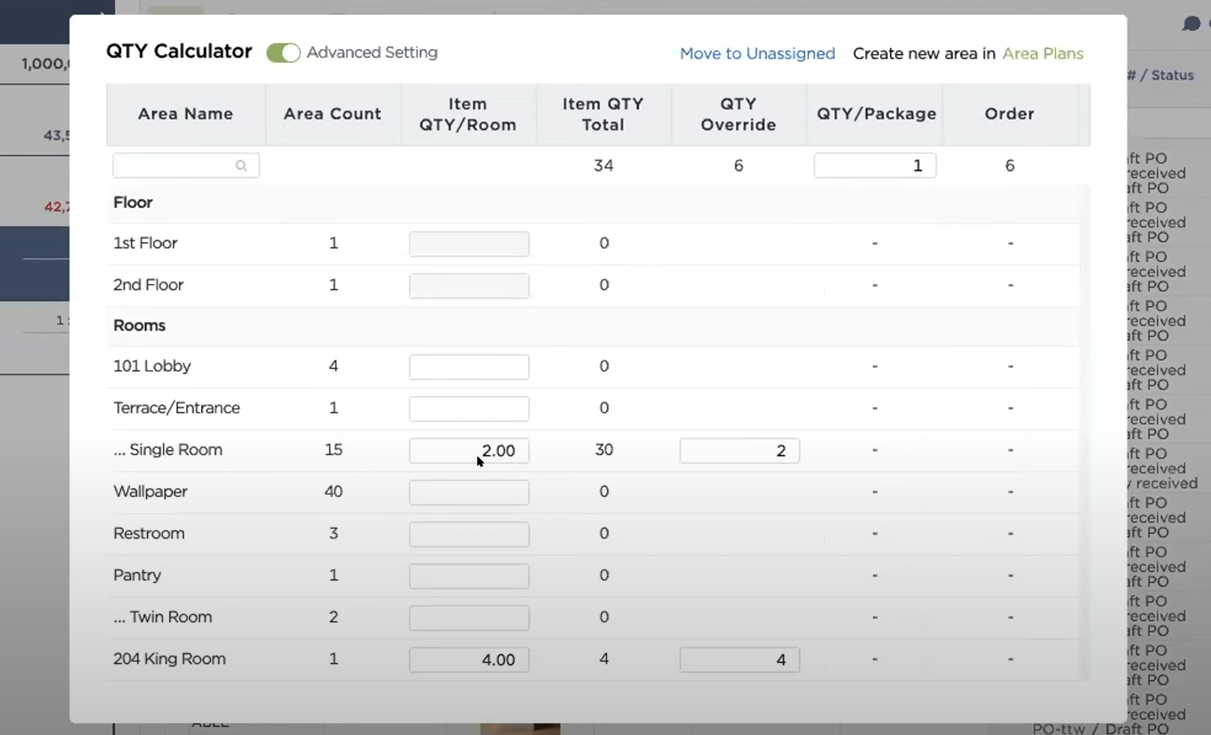Click Item QTY/Room field for 101 Lobby
This screenshot has width=1211, height=735.
[x=468, y=367]
